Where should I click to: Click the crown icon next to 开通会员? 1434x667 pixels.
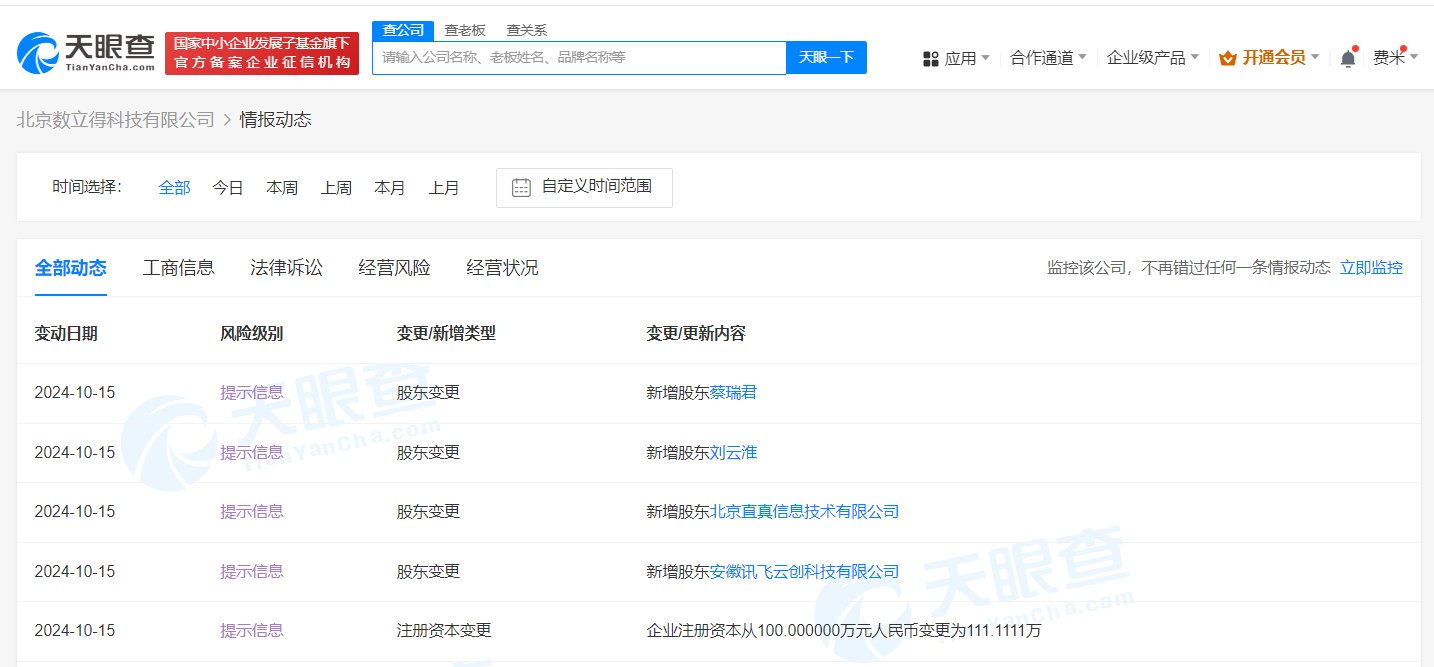tap(1227, 57)
